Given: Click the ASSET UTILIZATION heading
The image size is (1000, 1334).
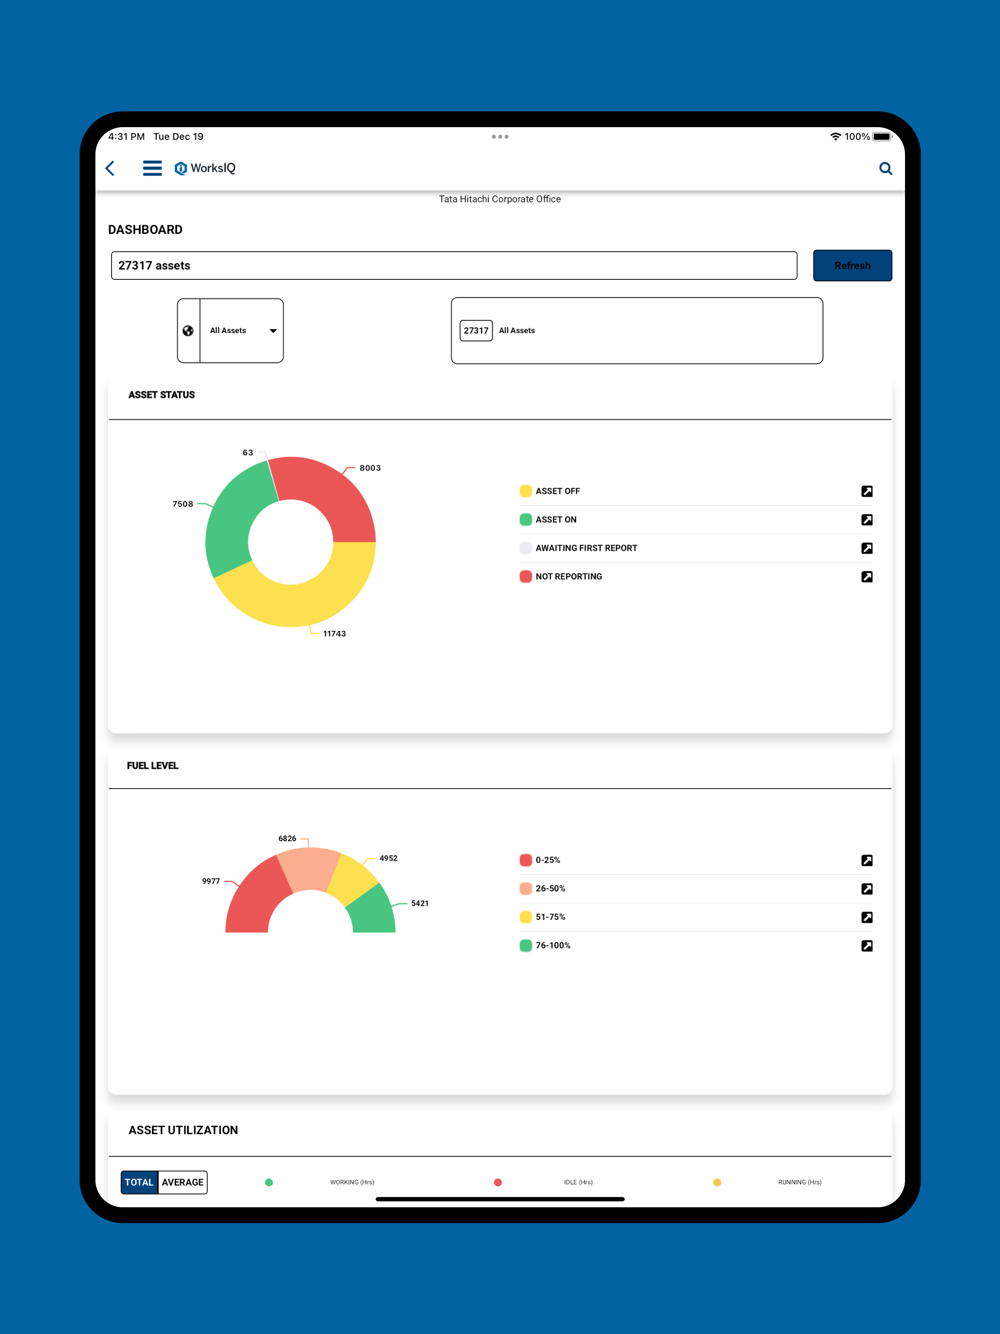Looking at the screenshot, I should click(x=183, y=1130).
